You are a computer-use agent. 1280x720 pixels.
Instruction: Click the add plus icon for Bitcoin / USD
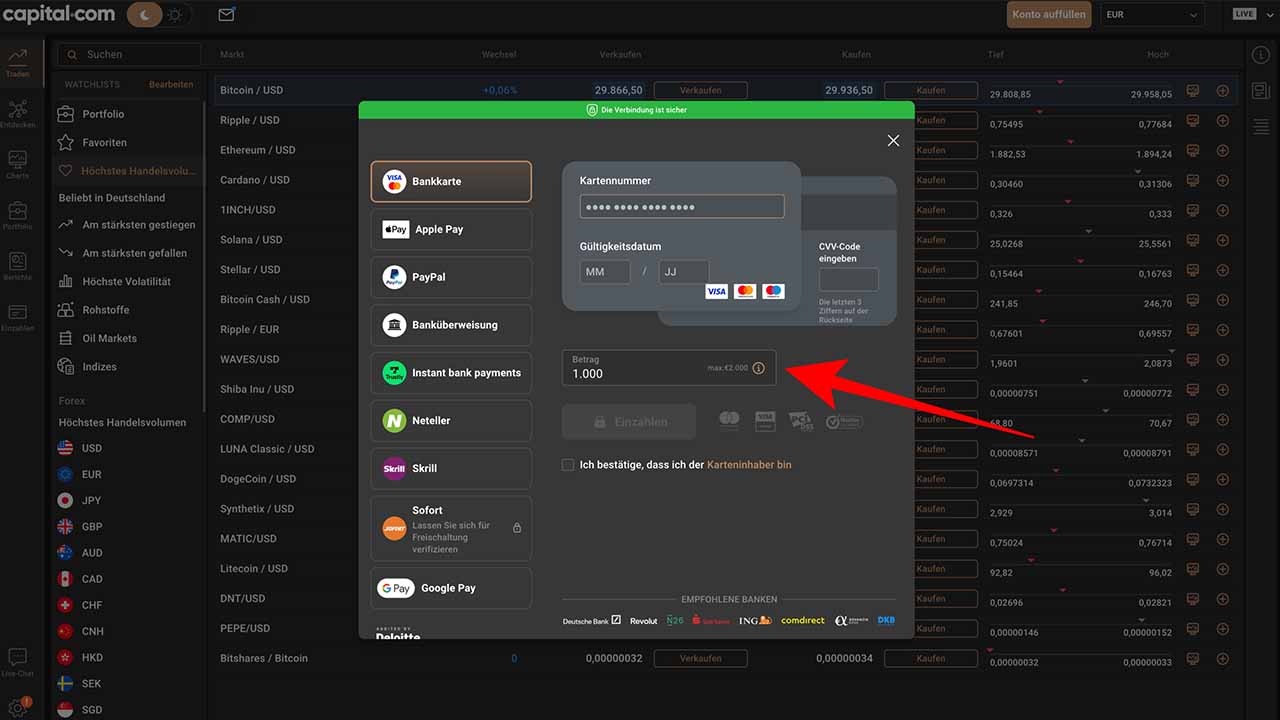pyautogui.click(x=1223, y=90)
